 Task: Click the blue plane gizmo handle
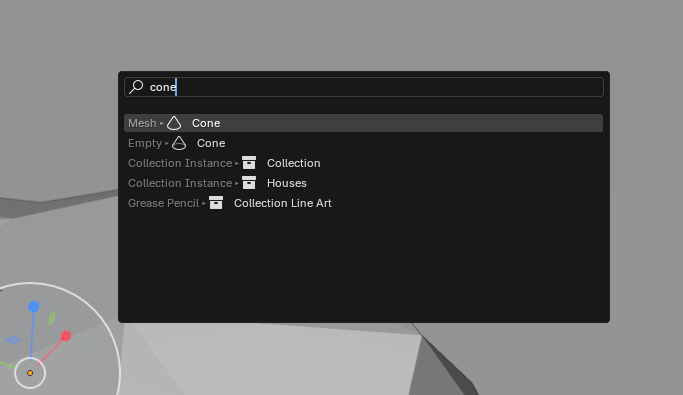pos(13,340)
